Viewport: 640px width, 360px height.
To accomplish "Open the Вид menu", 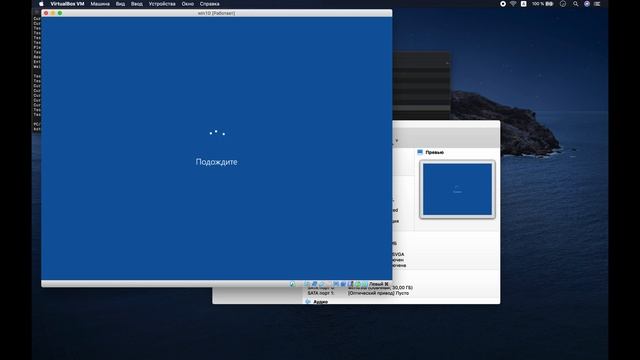I will pyautogui.click(x=120, y=4).
